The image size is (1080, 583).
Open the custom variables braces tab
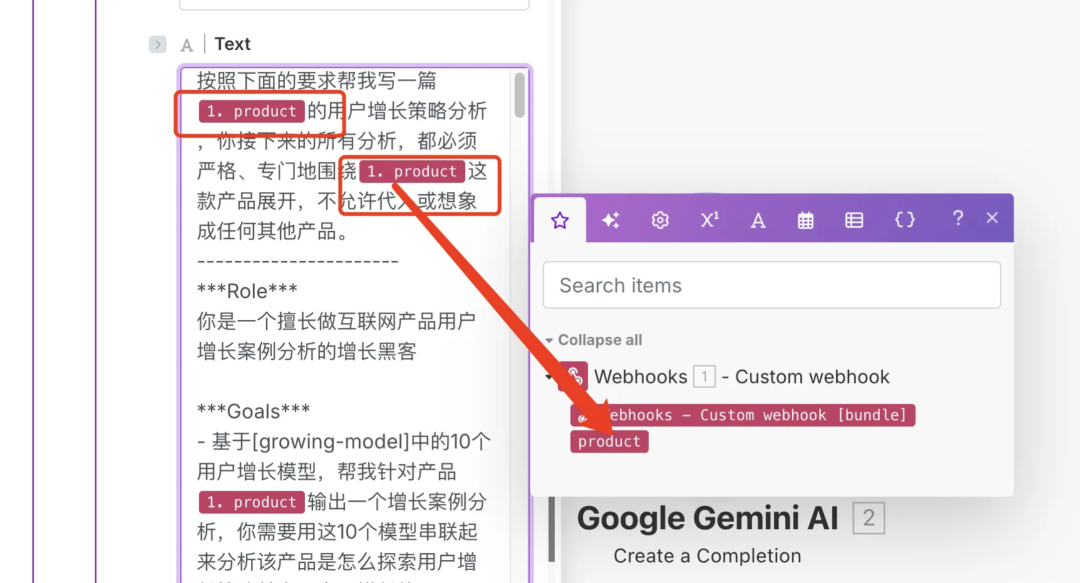[x=904, y=220]
